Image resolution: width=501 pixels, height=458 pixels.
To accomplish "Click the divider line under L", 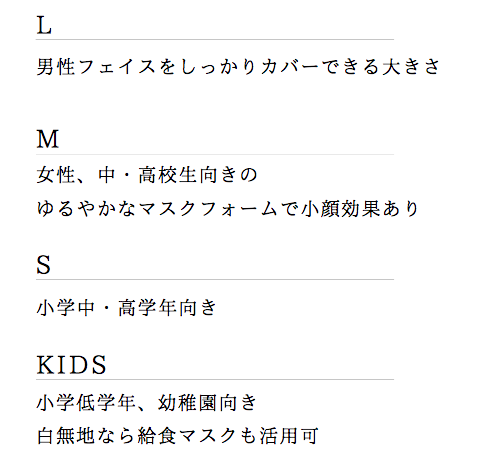I will (x=215, y=39).
